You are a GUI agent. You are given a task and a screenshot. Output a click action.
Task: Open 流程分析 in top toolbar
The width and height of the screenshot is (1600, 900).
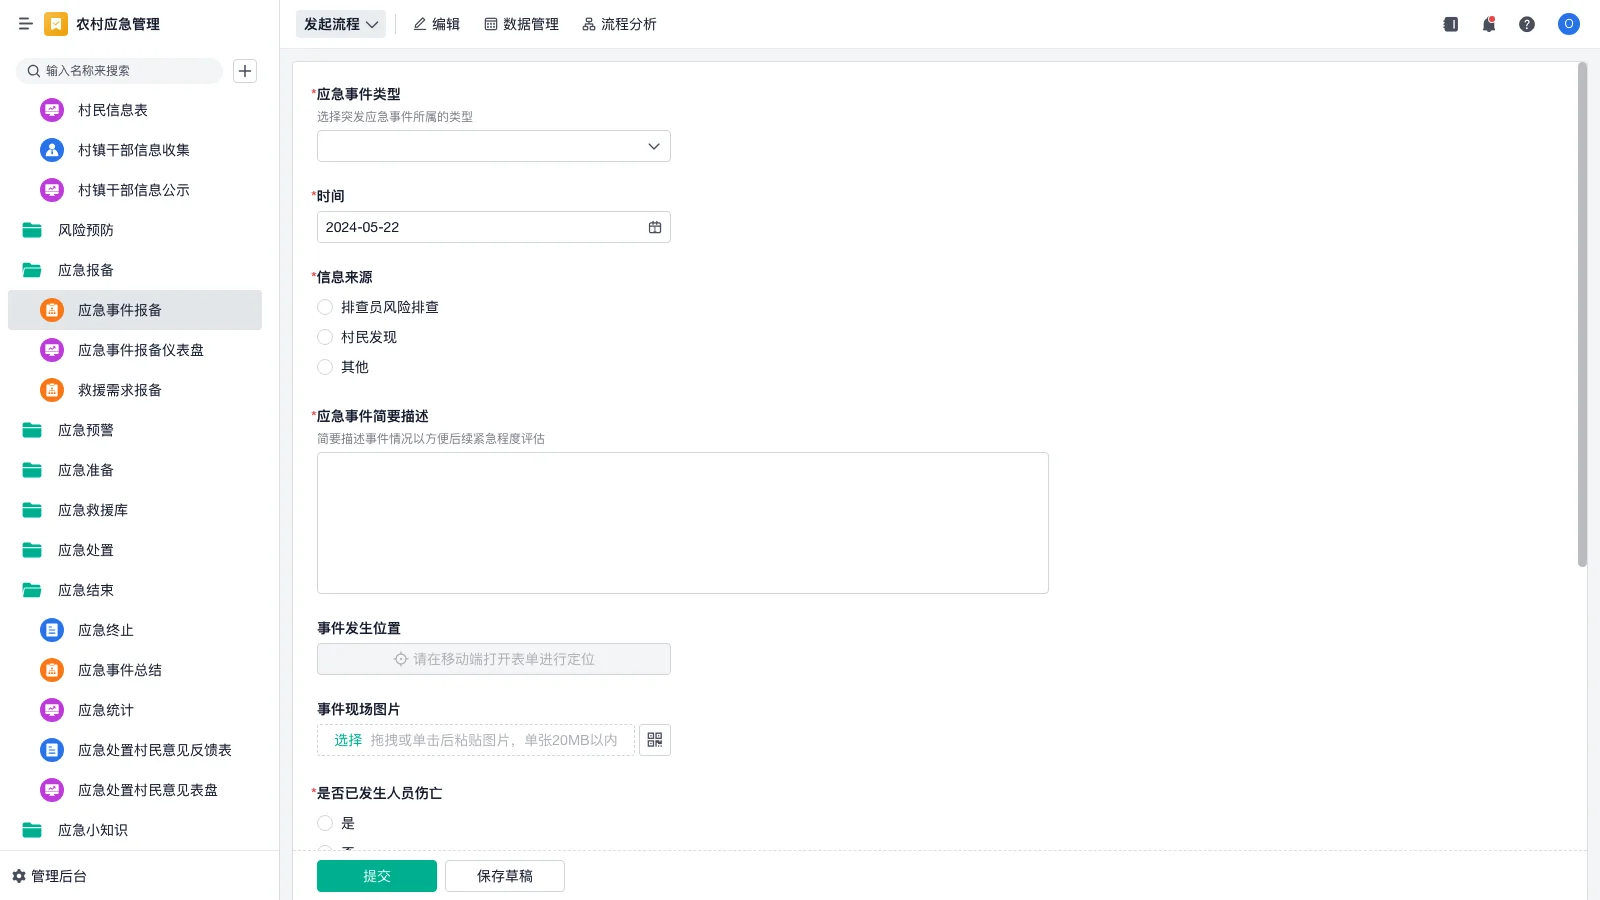tap(620, 24)
